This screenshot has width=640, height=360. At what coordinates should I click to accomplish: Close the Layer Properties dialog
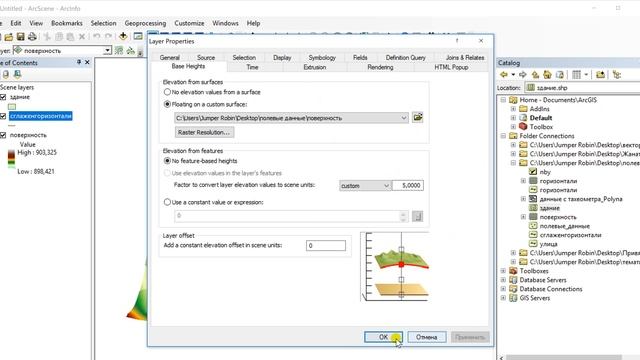pyautogui.click(x=481, y=41)
